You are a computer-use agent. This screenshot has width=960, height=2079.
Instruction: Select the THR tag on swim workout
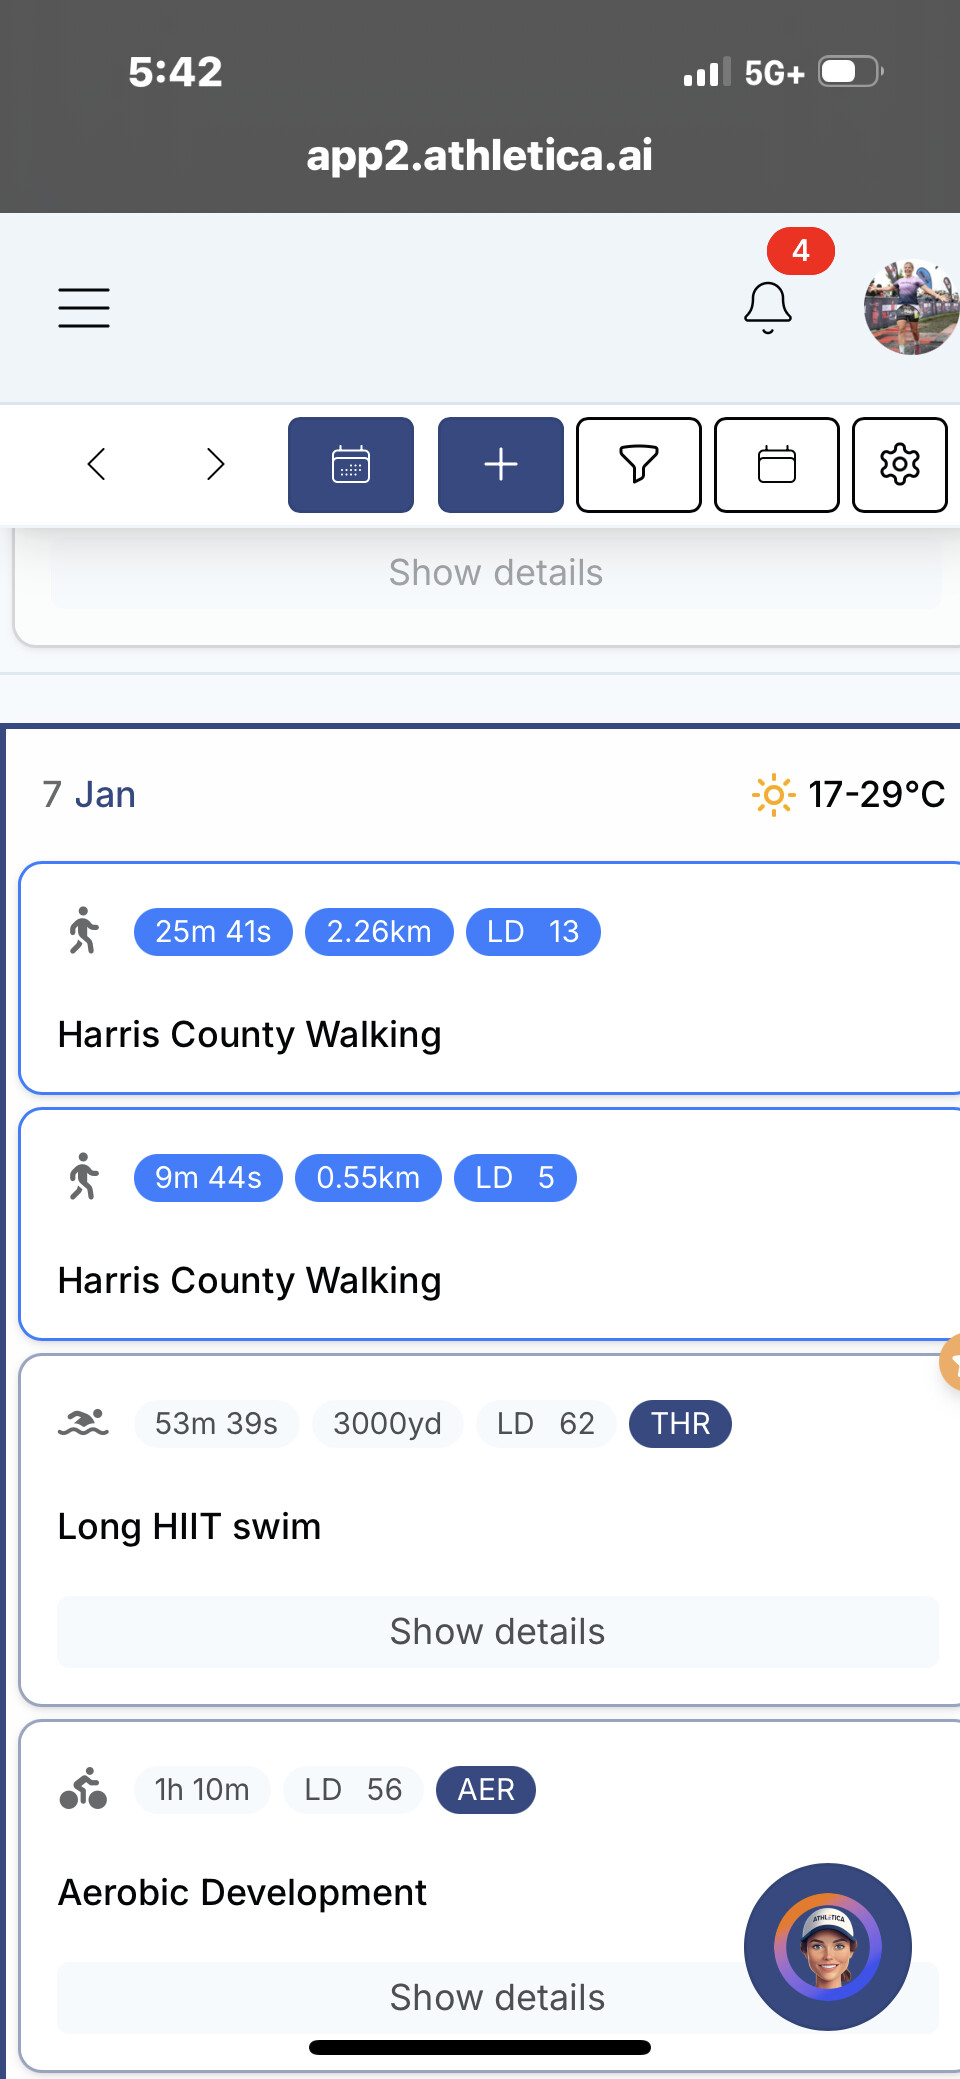tap(680, 1424)
